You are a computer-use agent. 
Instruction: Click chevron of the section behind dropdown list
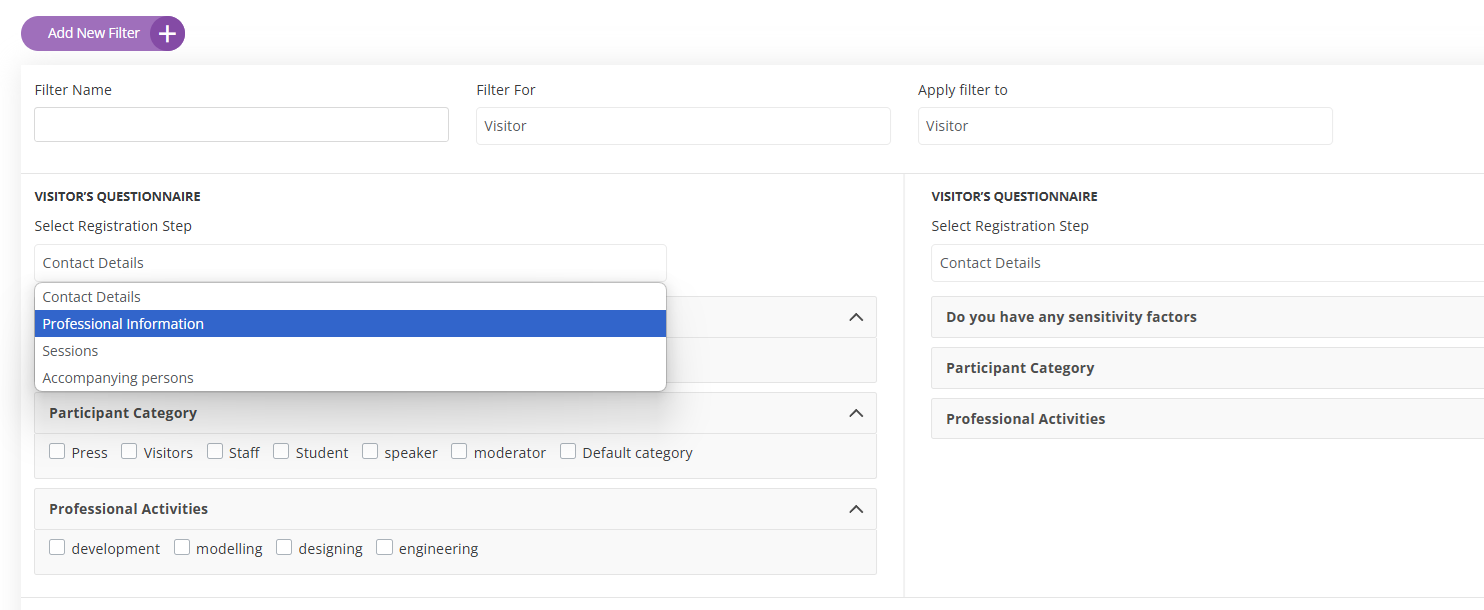point(855,317)
